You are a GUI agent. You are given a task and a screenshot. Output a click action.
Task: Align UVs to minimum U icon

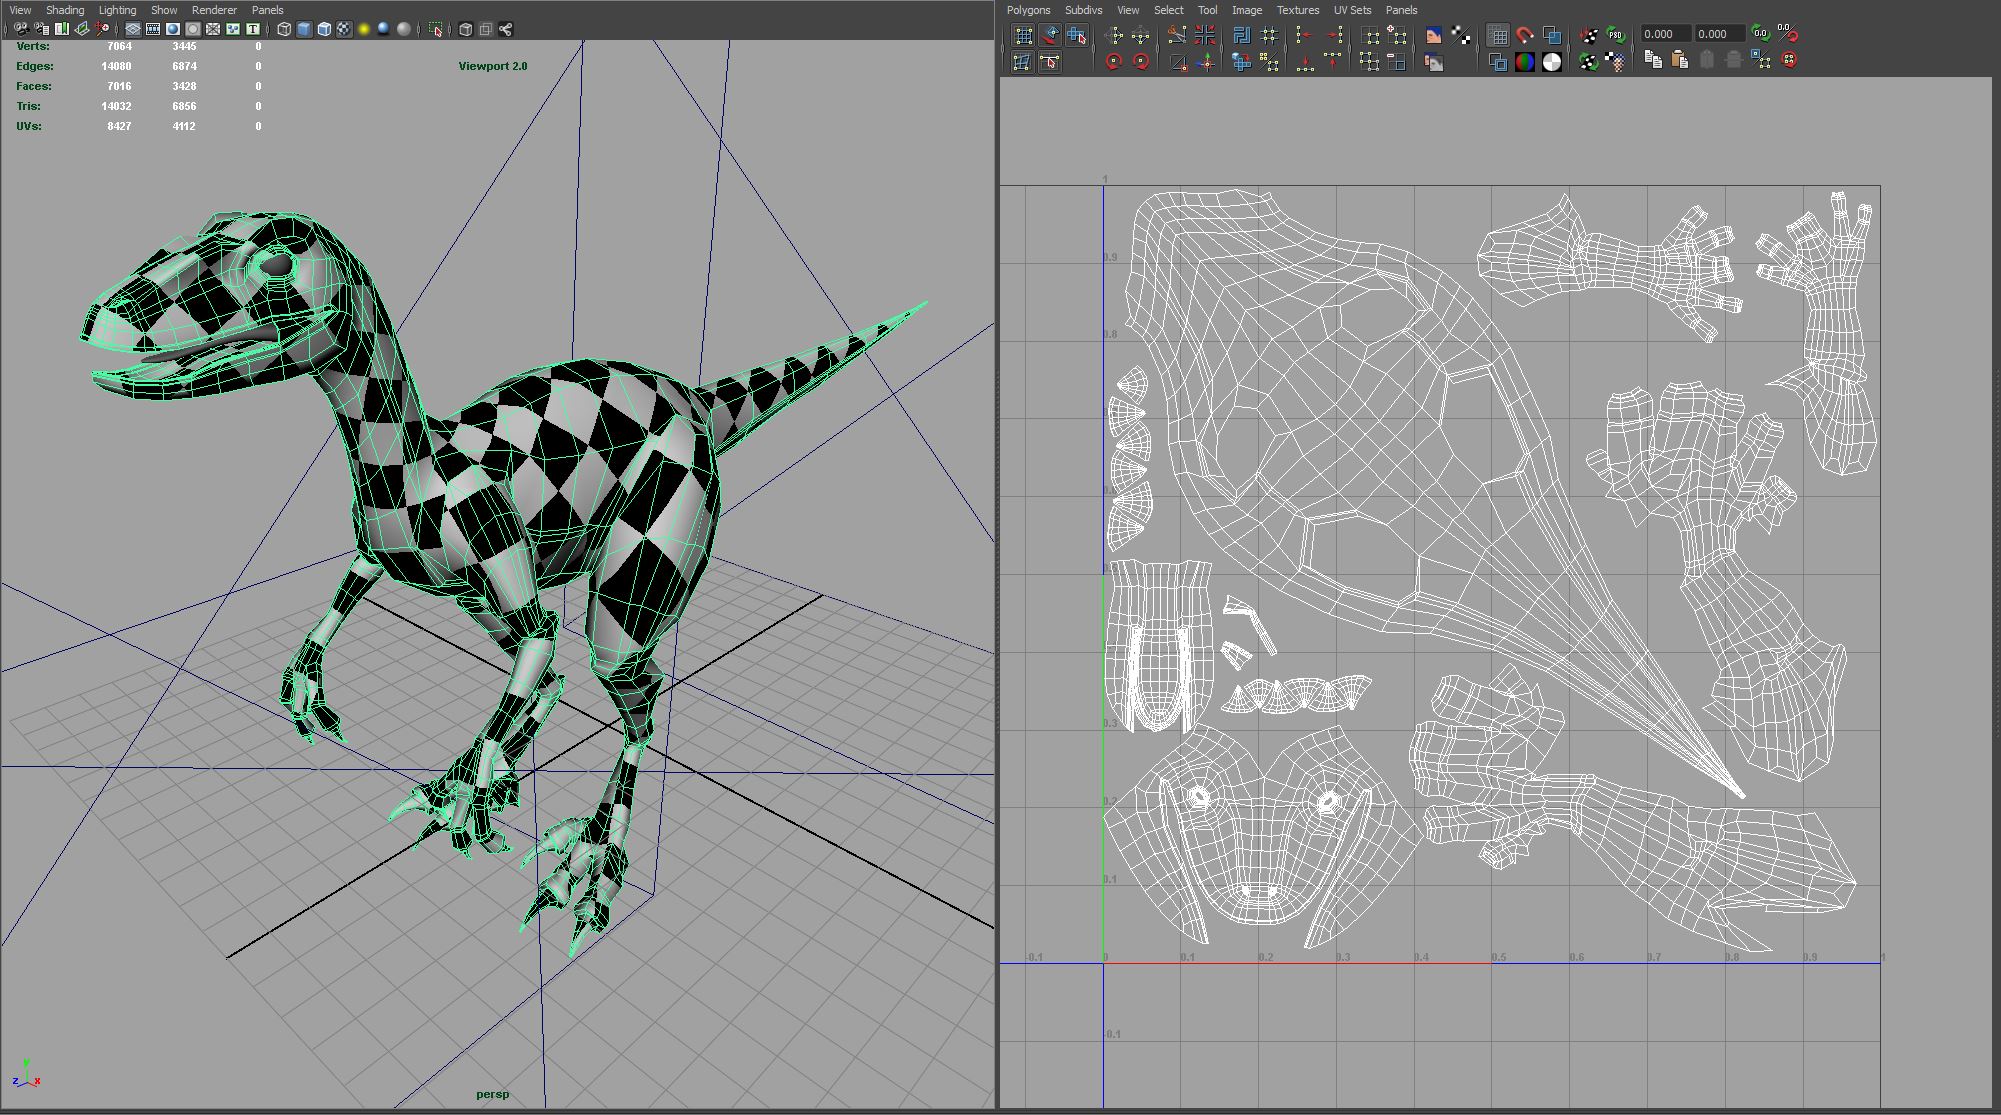pos(1304,34)
